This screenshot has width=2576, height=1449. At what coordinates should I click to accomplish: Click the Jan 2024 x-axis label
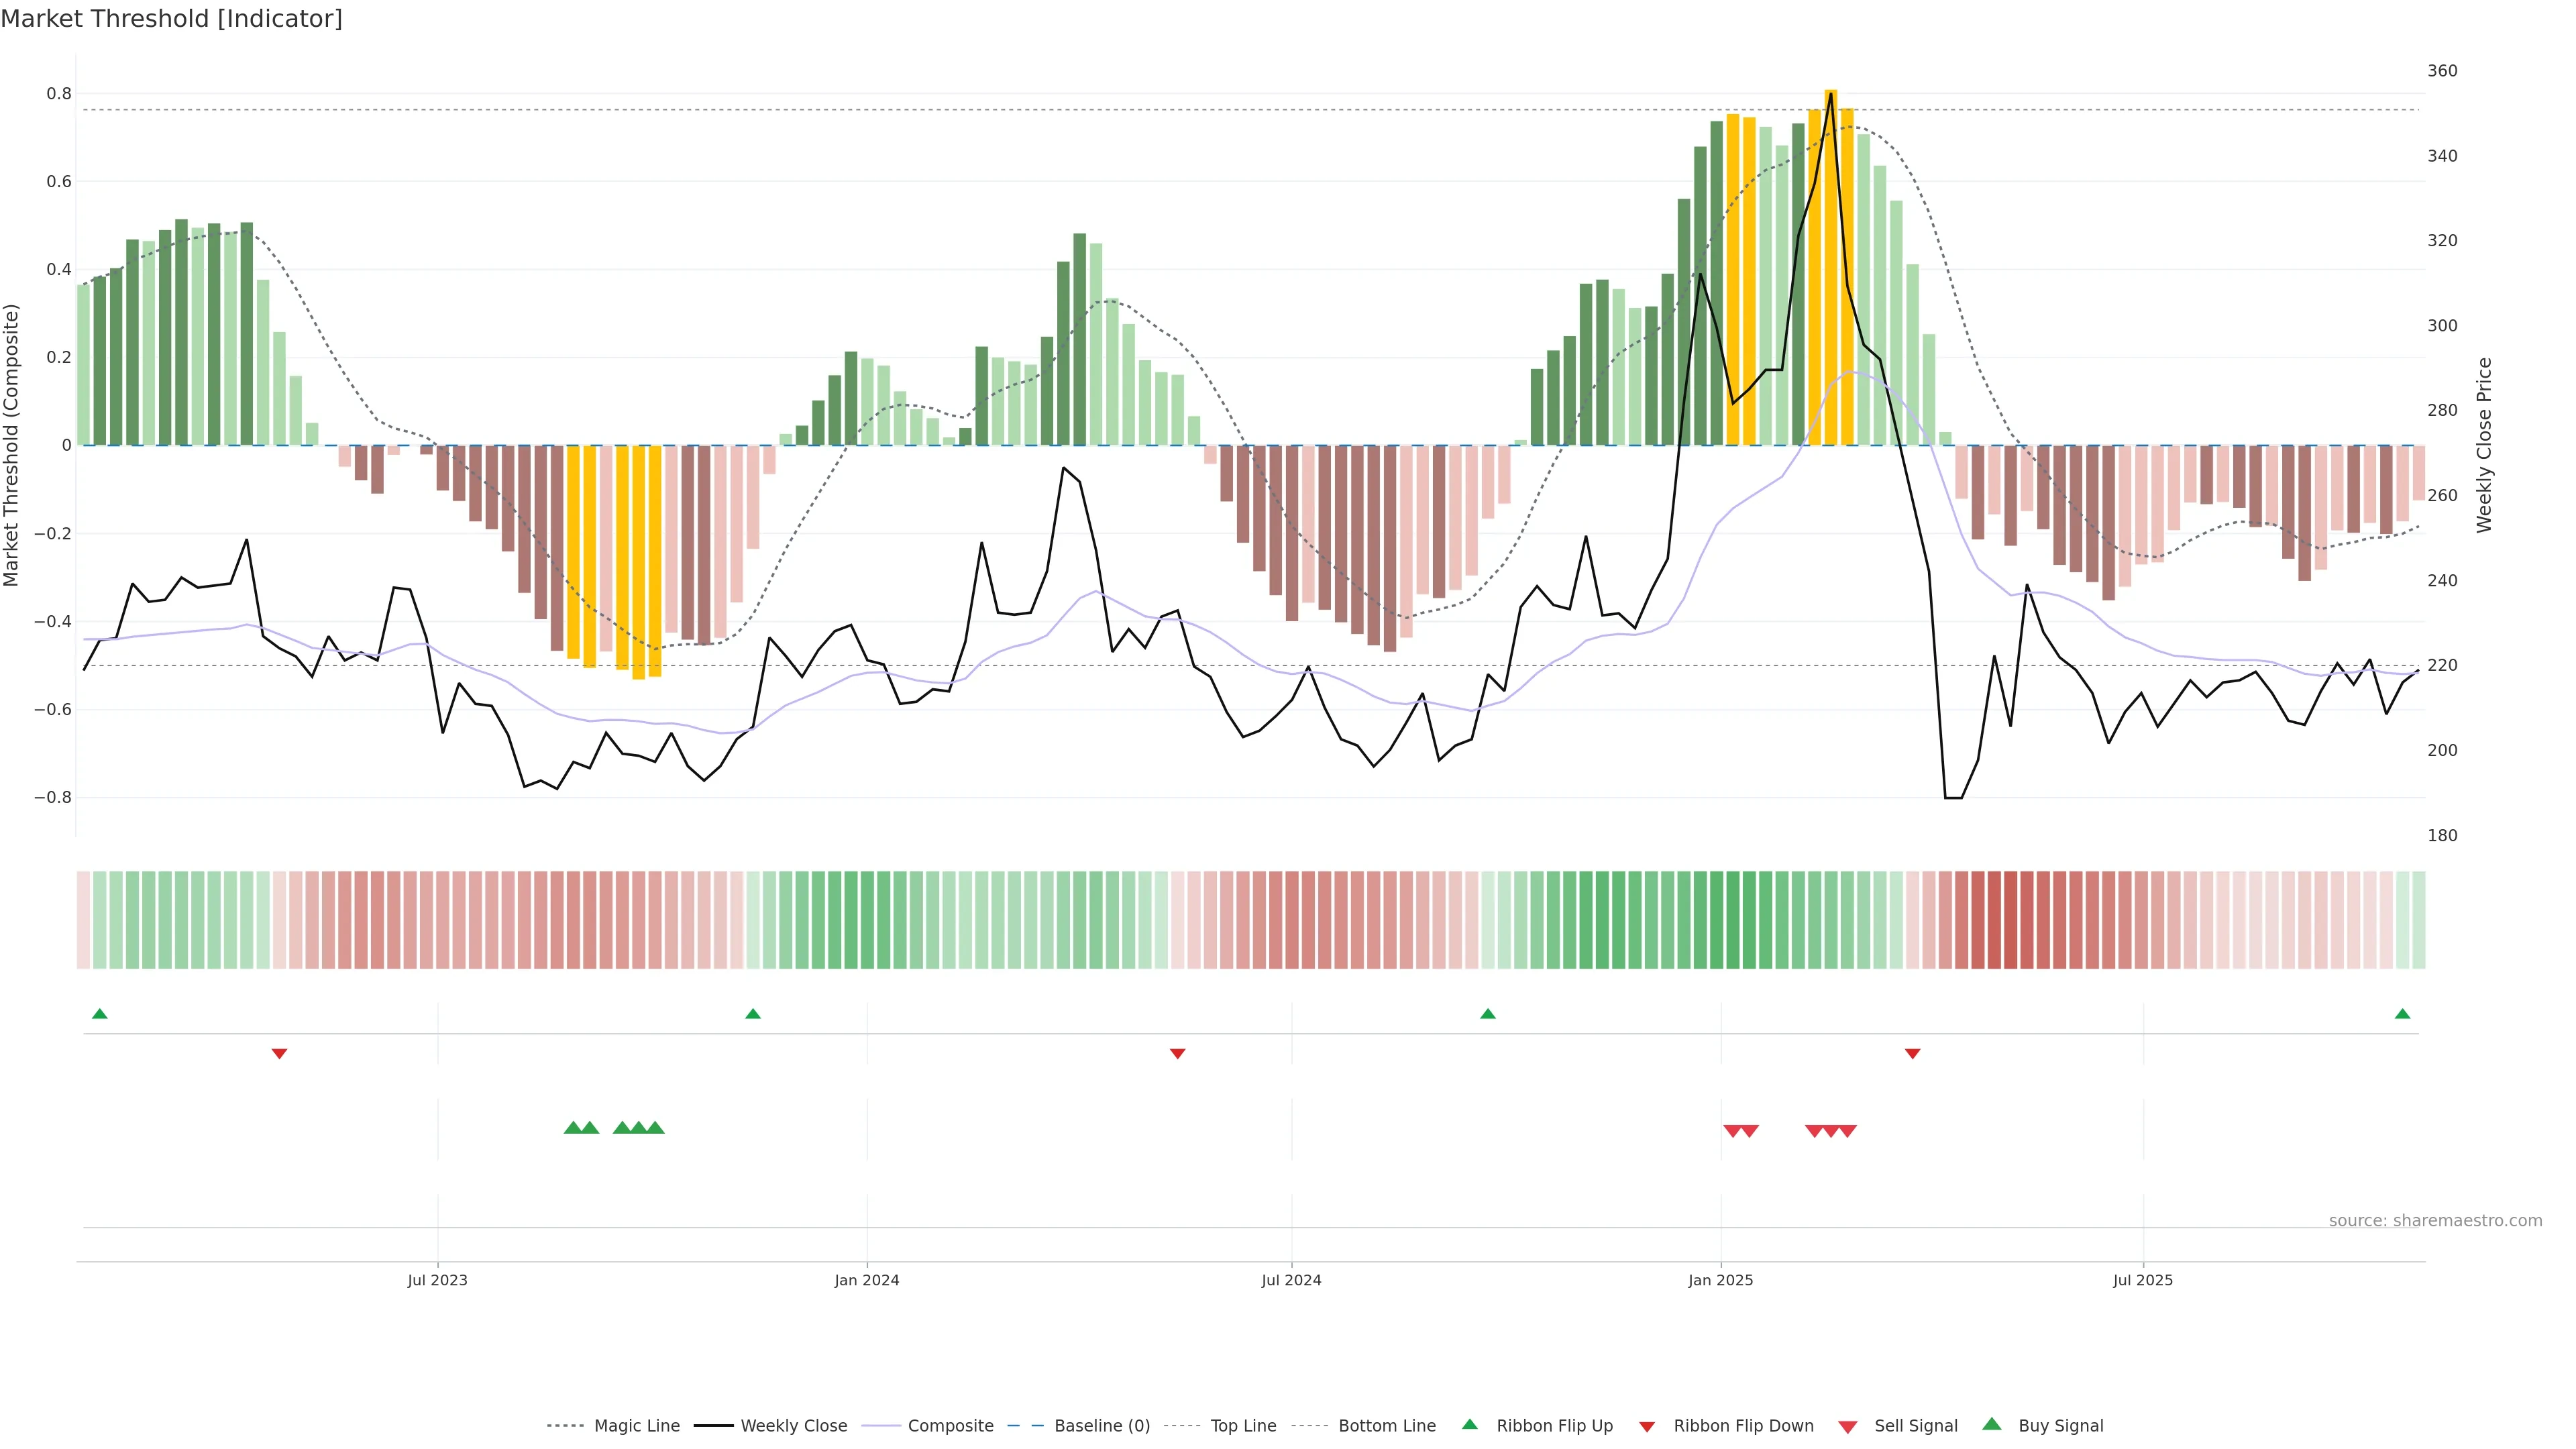866,1280
